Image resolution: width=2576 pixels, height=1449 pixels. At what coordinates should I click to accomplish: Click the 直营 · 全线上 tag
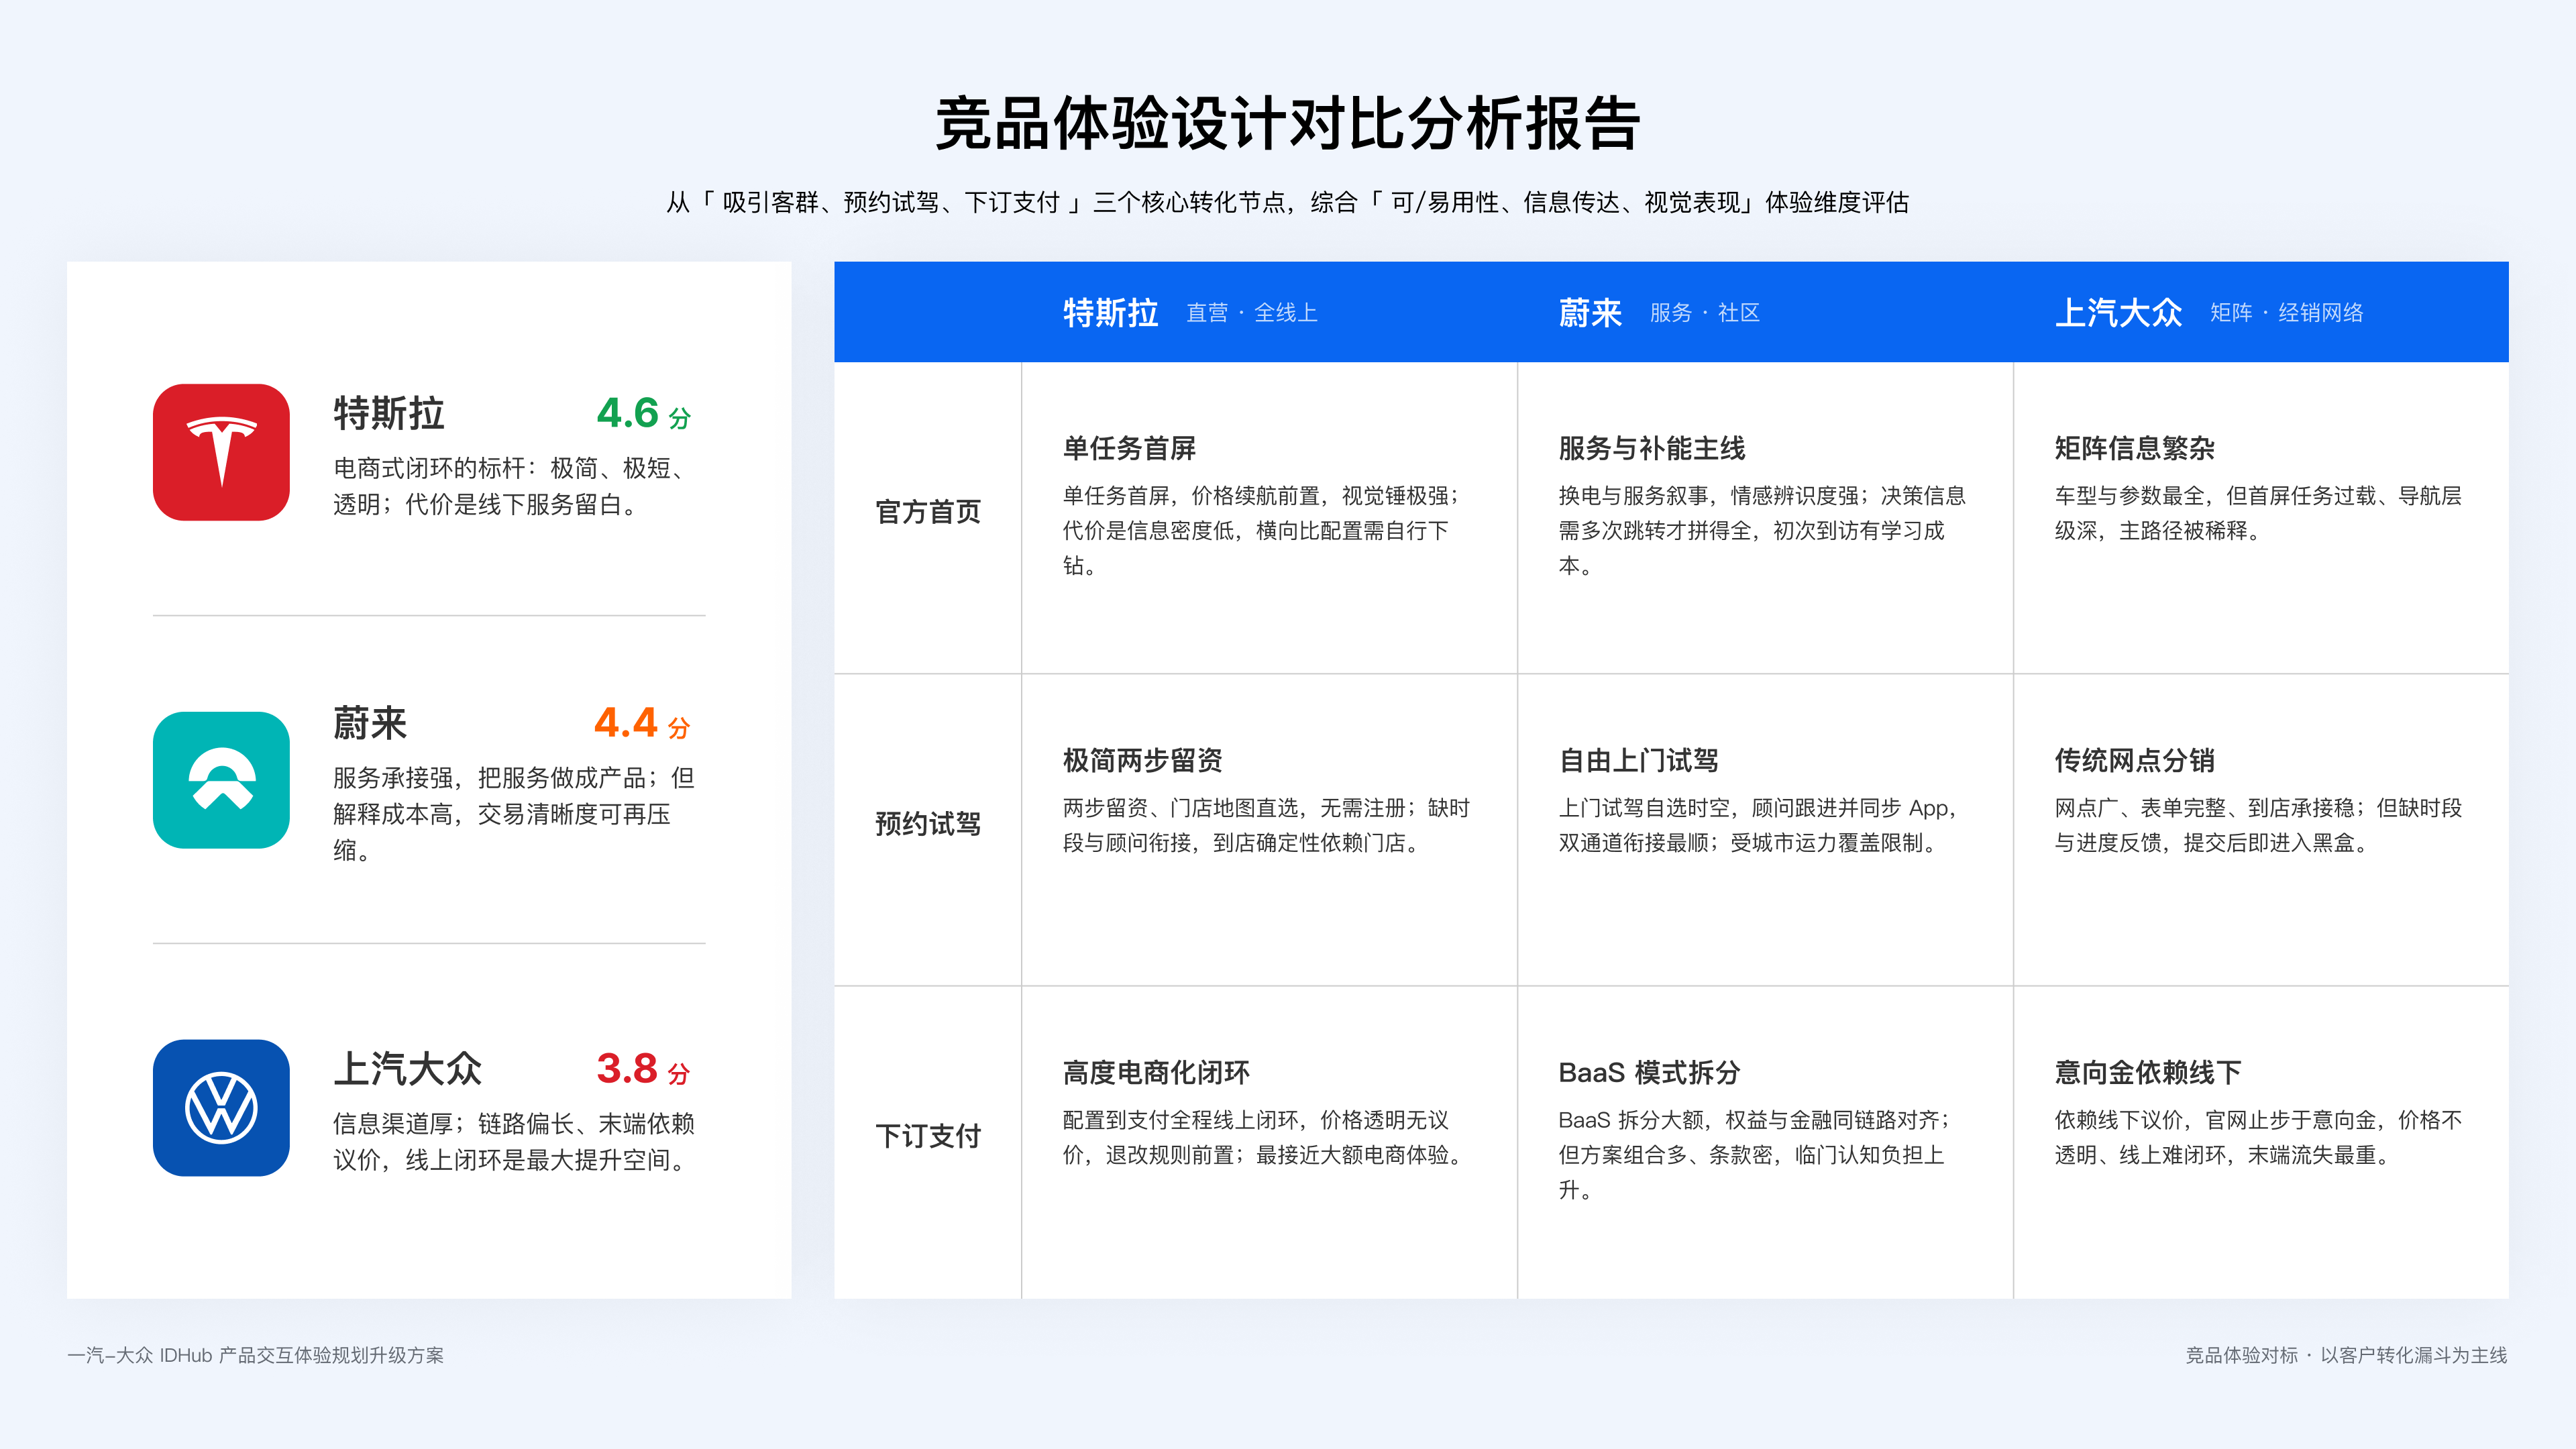click(x=1252, y=313)
